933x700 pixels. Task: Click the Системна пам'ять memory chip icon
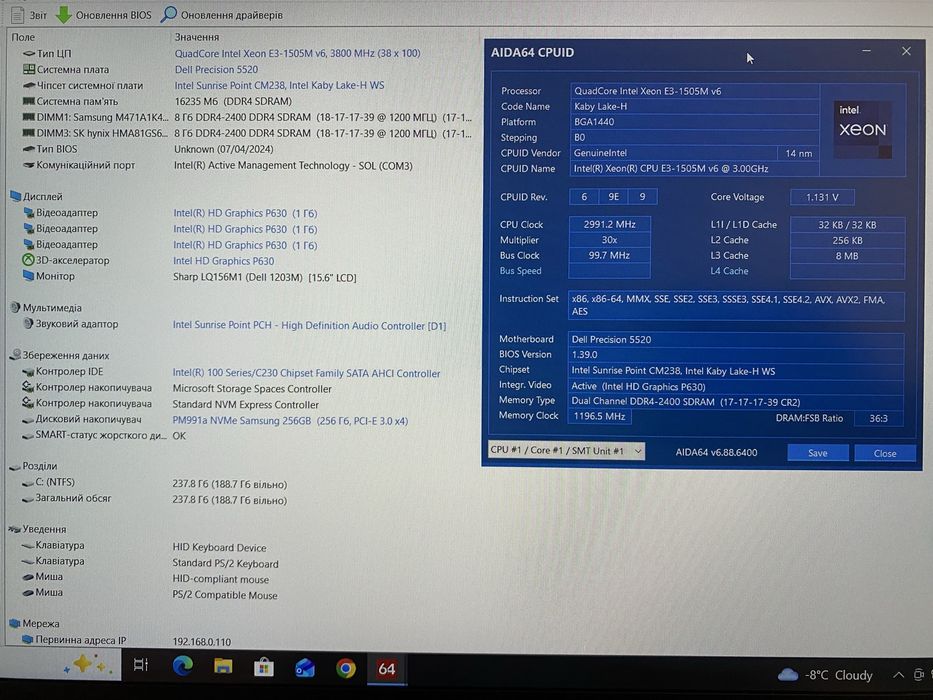pos(28,101)
